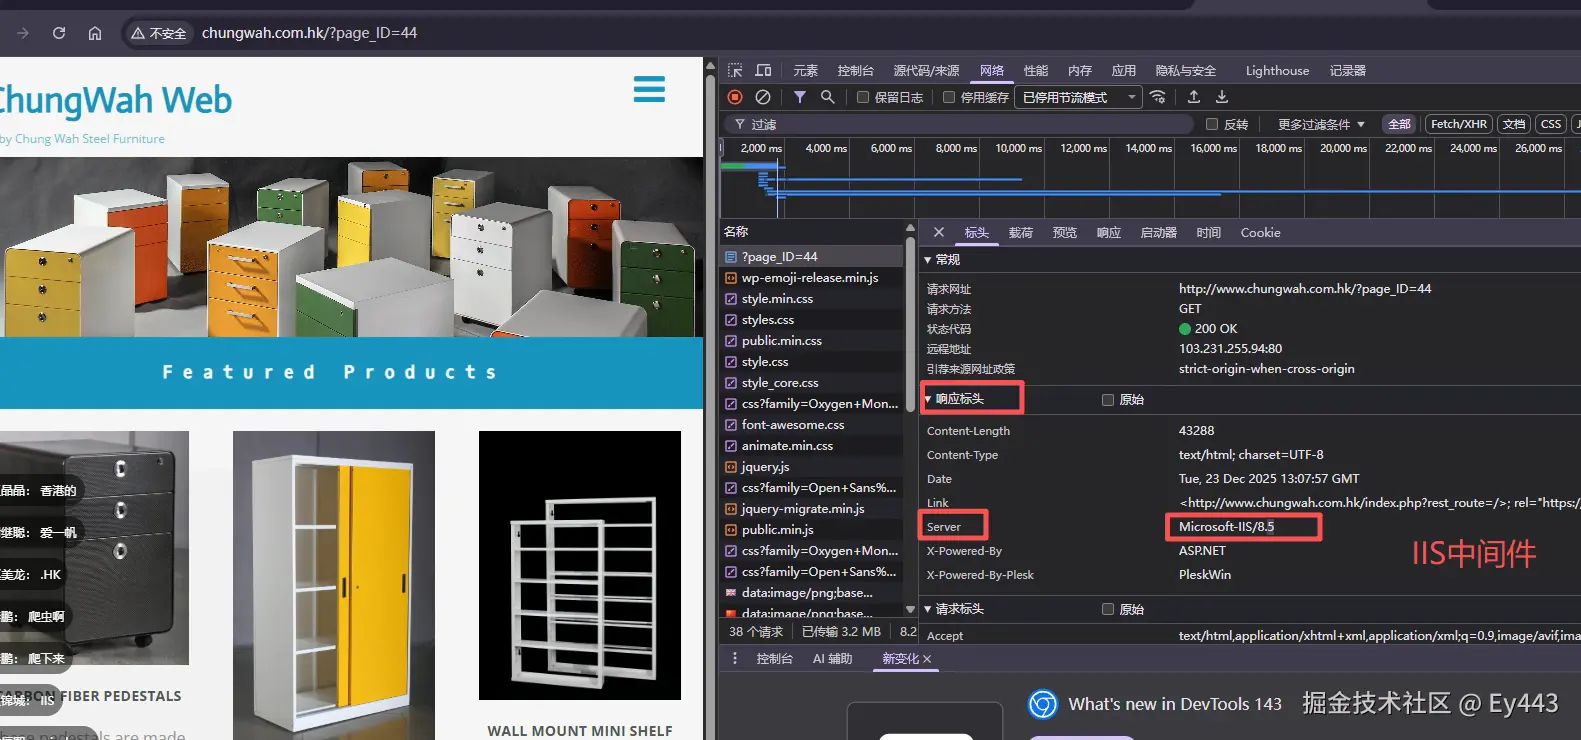Screen dimensions: 1581x740
Task: Switch to the Lighthouse panel tab
Action: [1277, 71]
